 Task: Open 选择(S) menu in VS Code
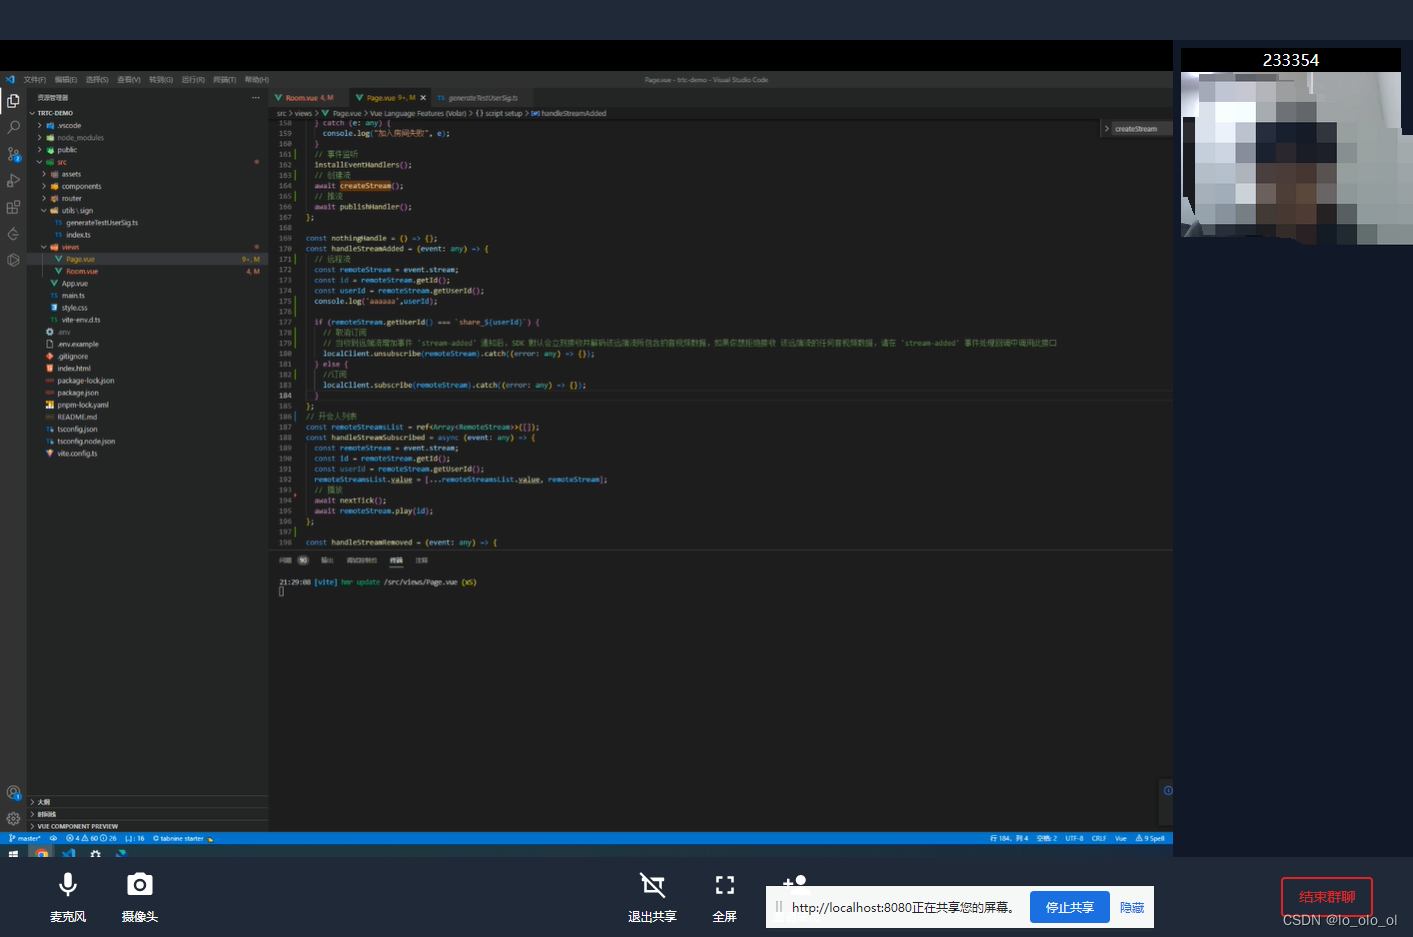pyautogui.click(x=97, y=80)
